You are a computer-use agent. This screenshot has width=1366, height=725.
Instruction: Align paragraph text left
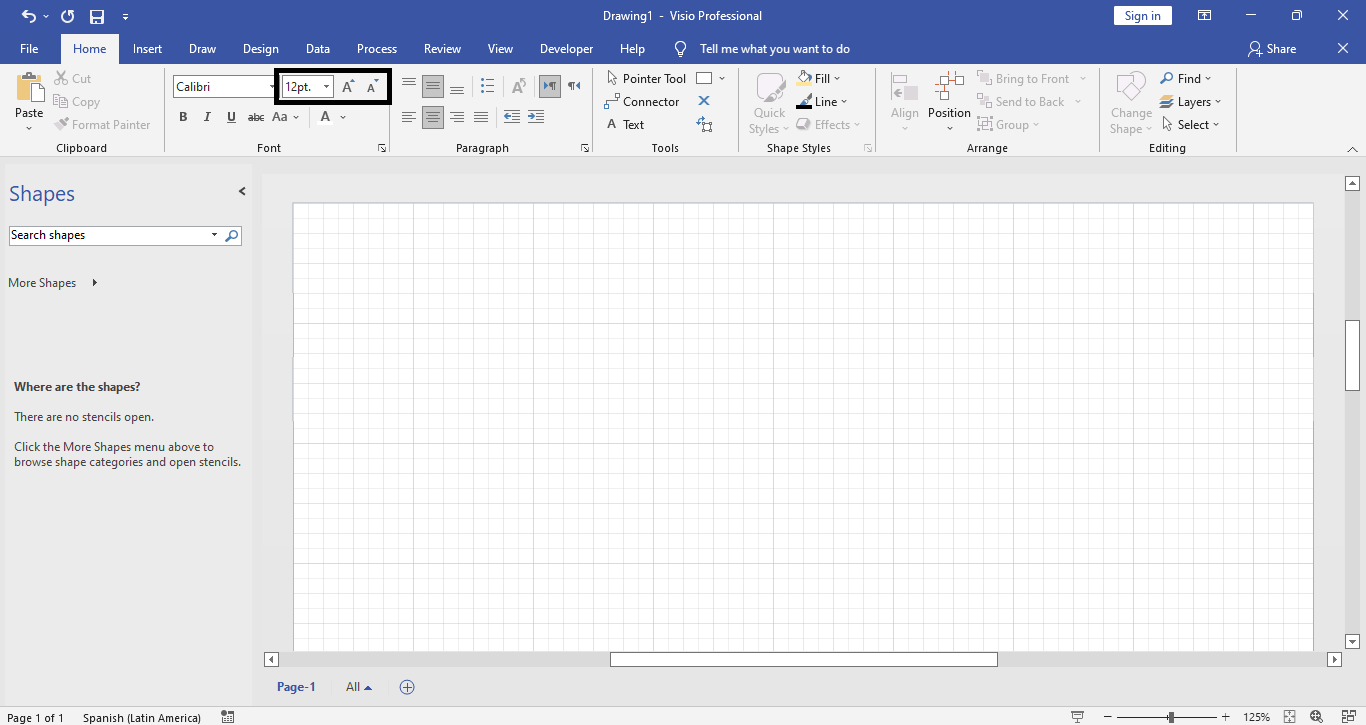409,118
